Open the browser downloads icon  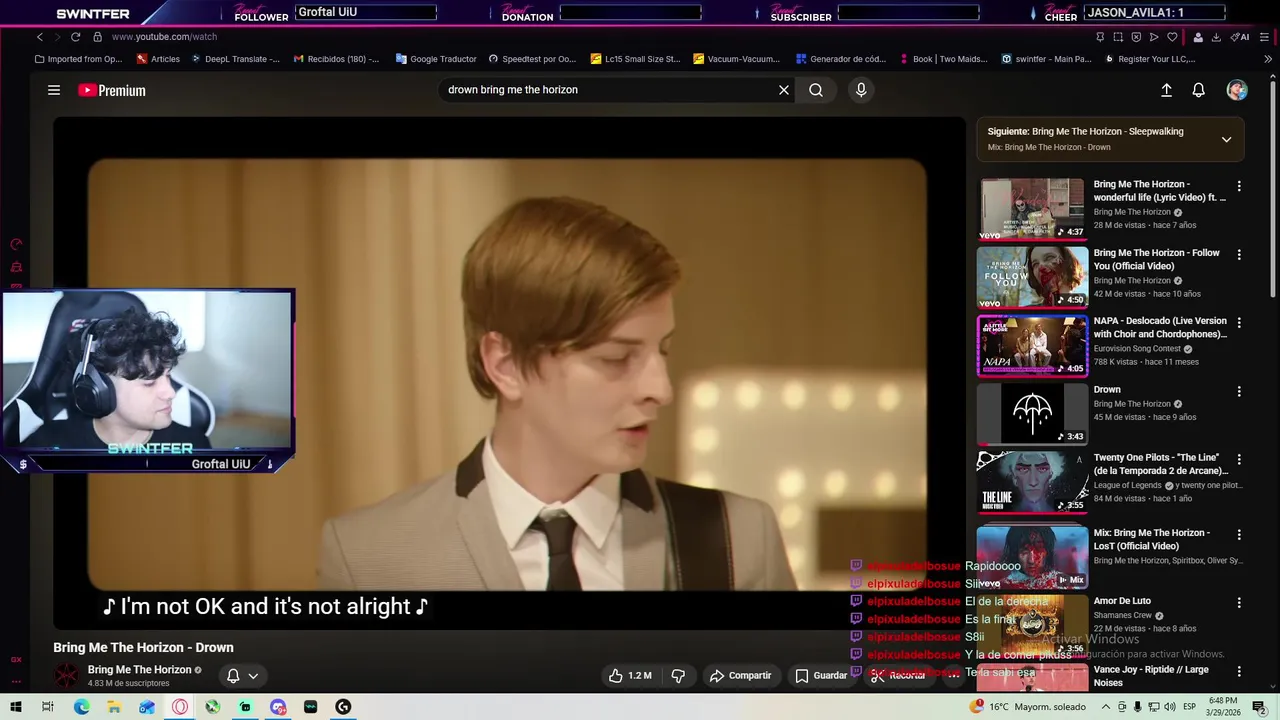coord(1216,37)
